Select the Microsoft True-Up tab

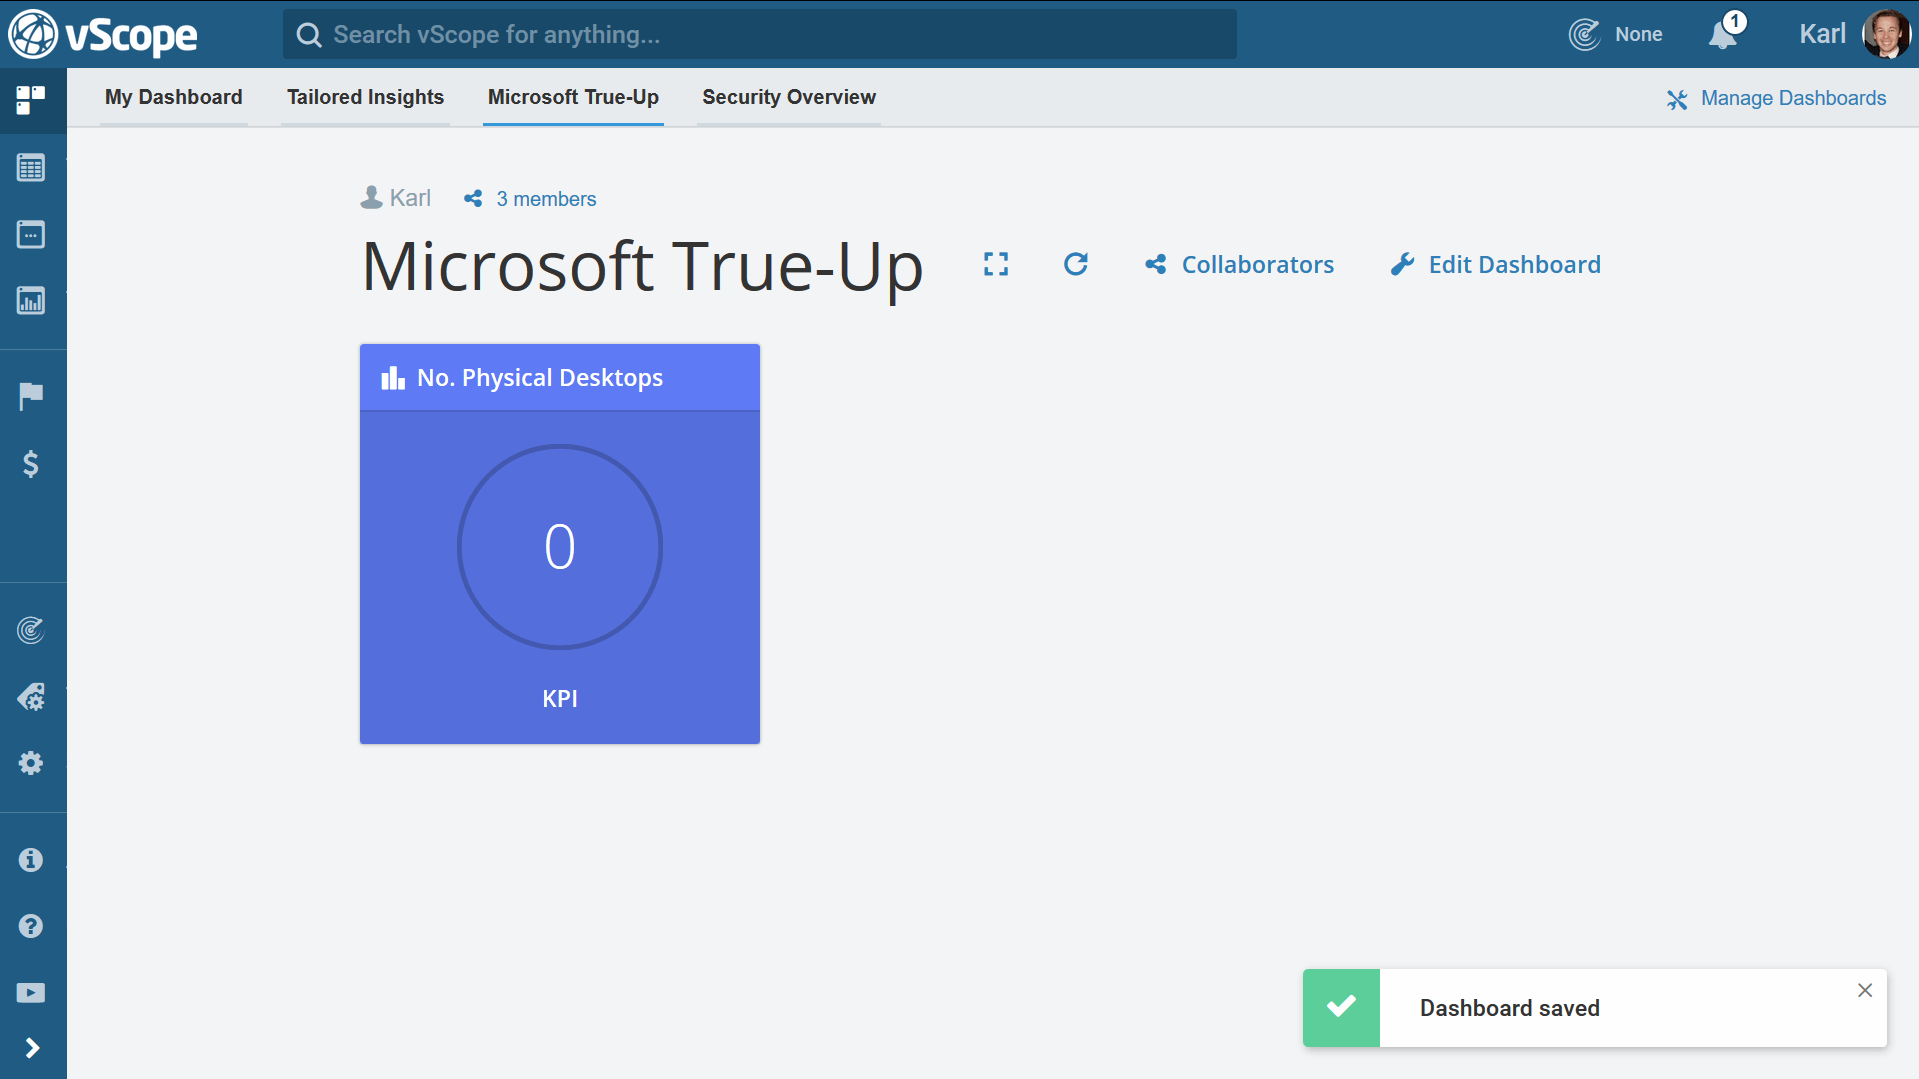click(573, 97)
